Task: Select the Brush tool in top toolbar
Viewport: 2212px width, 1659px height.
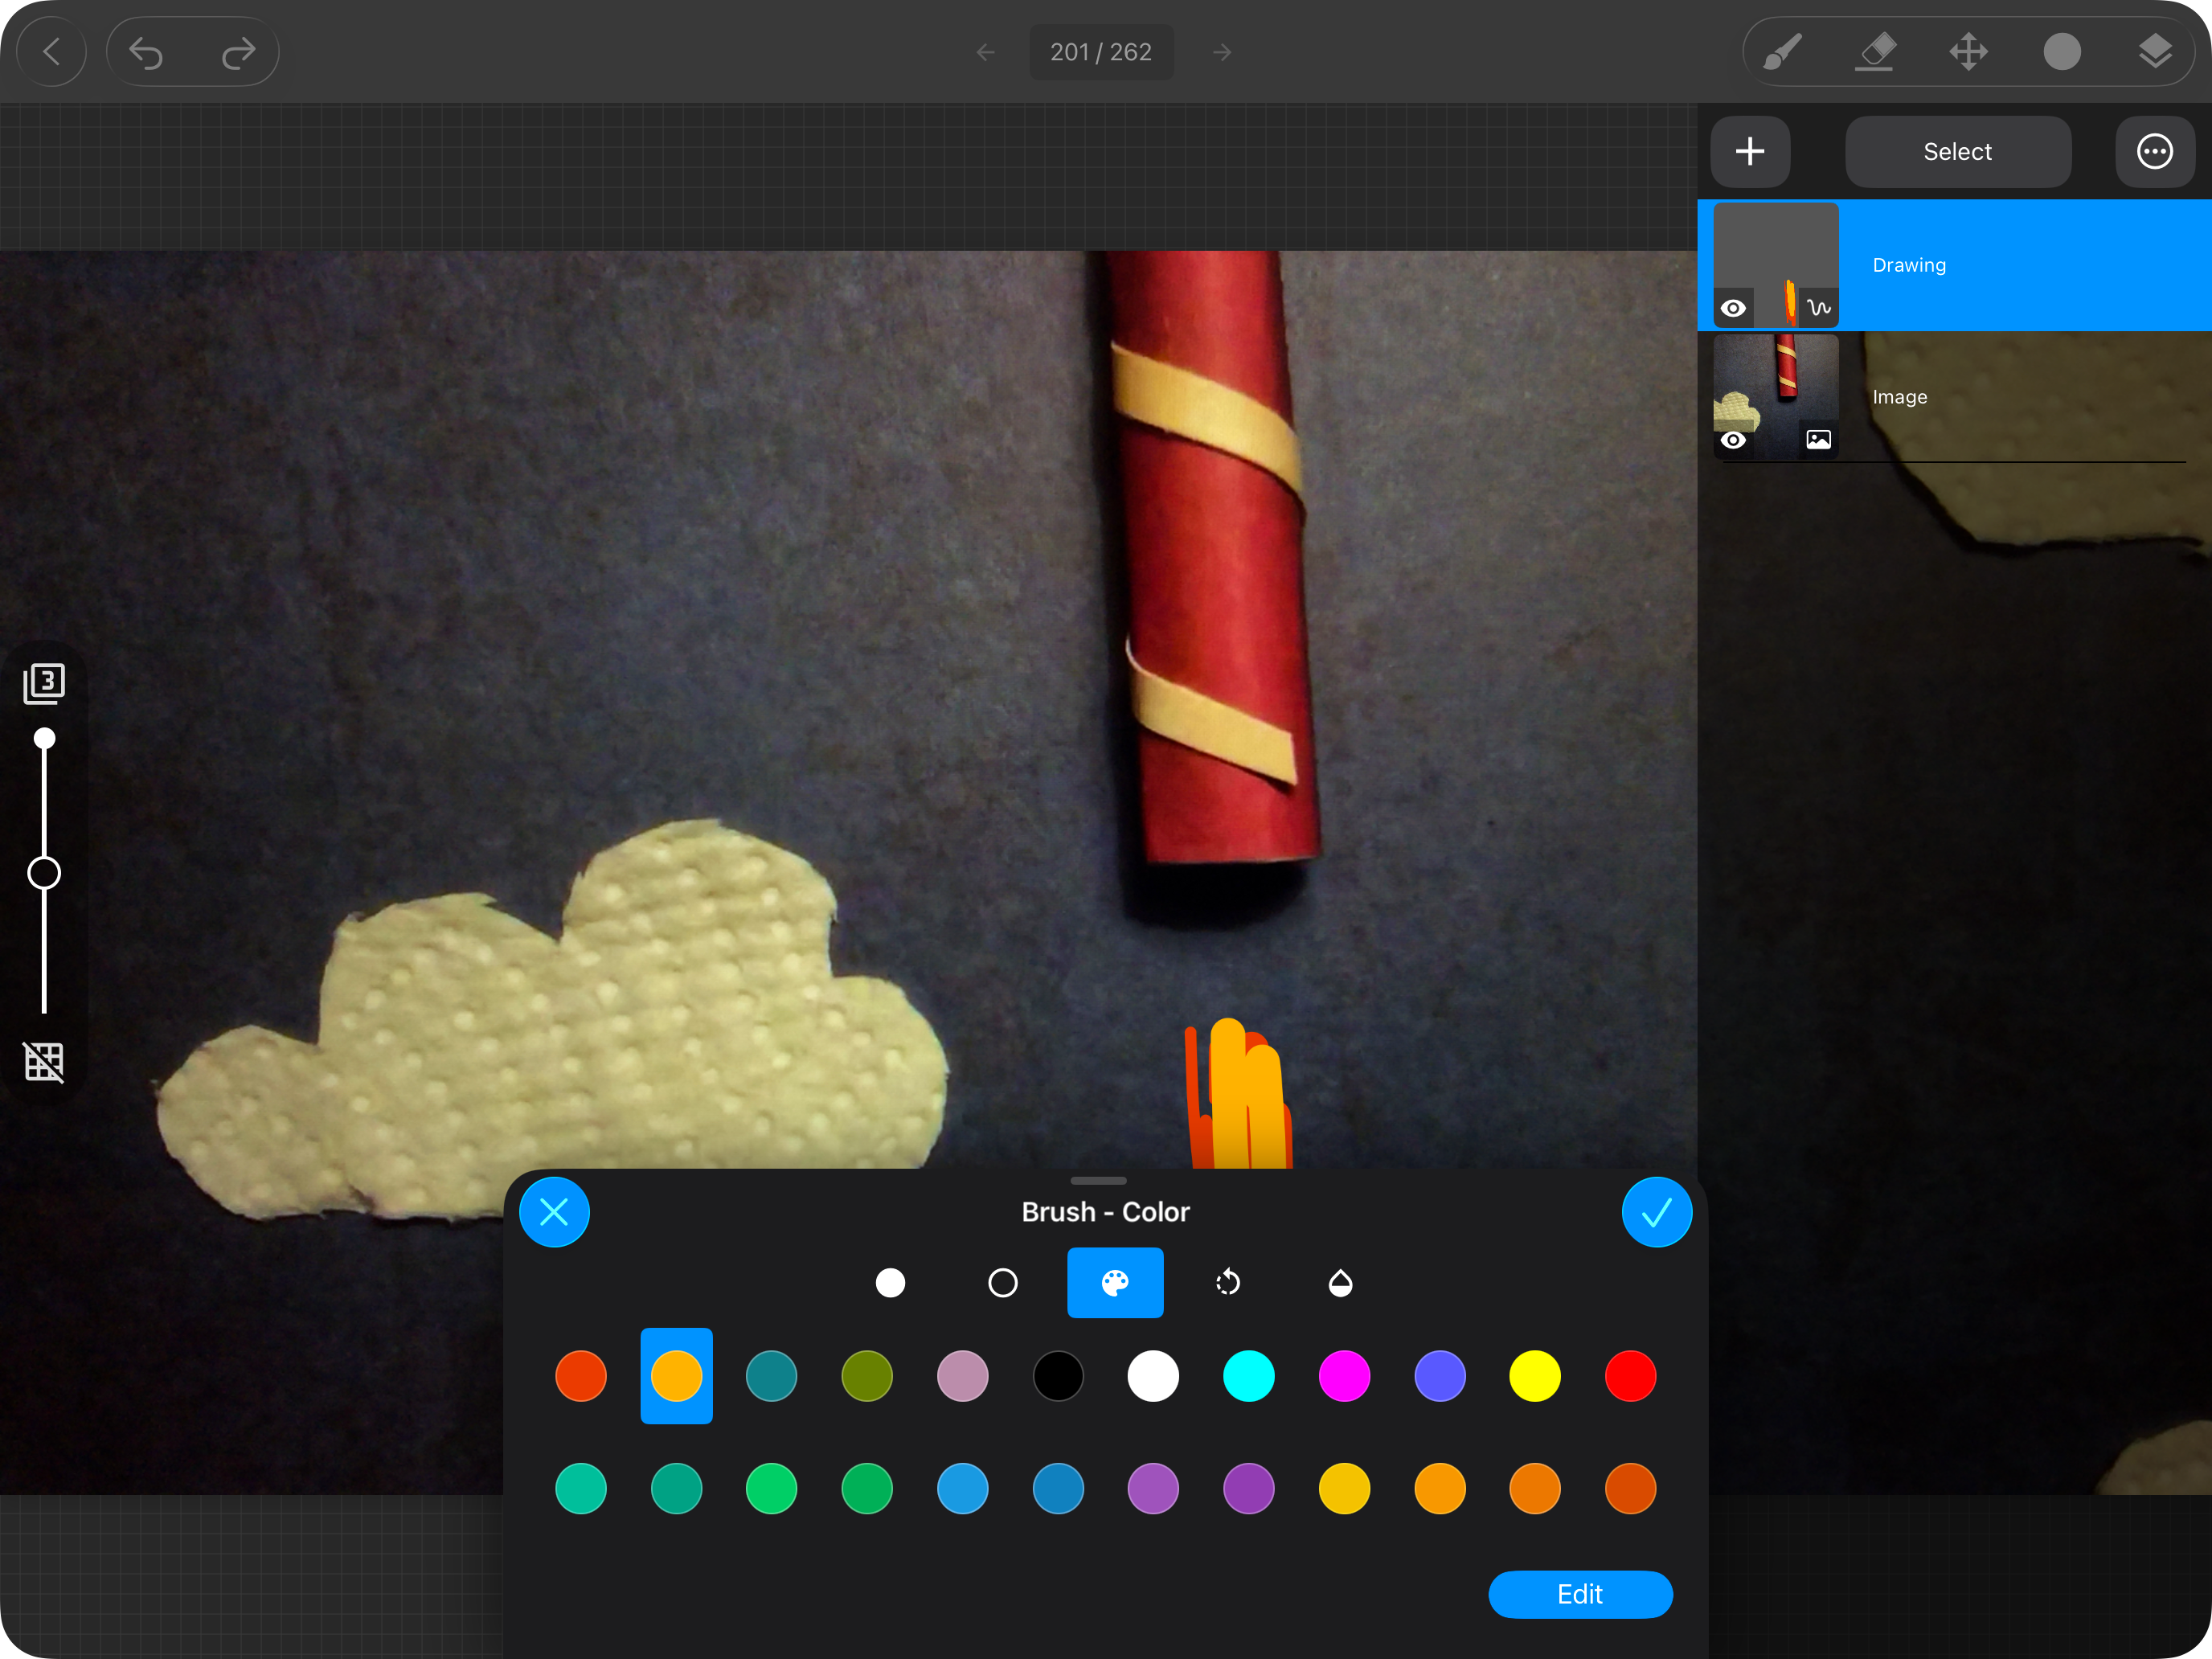Action: tap(1782, 52)
